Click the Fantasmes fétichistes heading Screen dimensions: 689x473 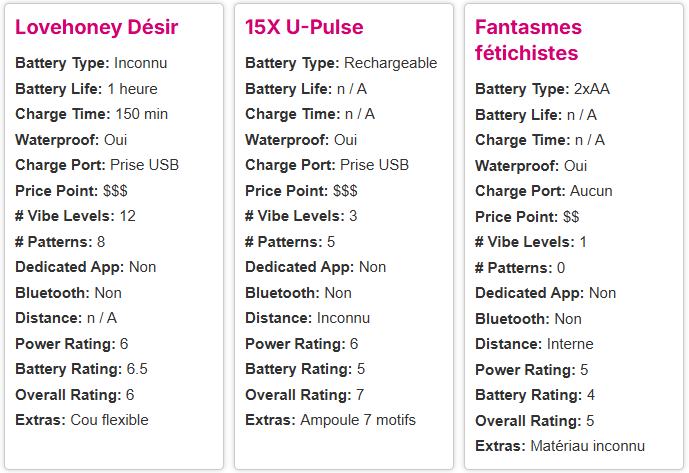(527, 39)
